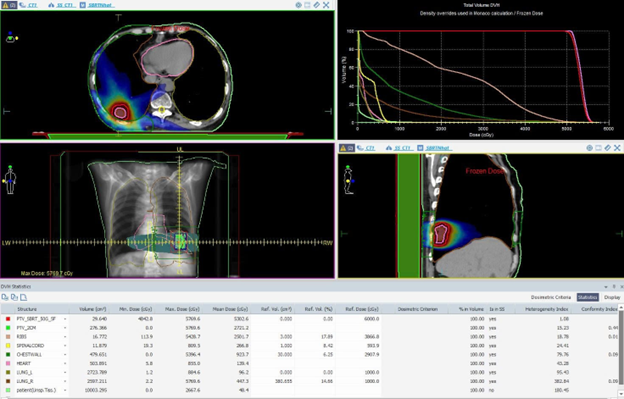Open the dropdown arrow next to PTV_2CM
The image size is (624, 399).
[x=65, y=328]
